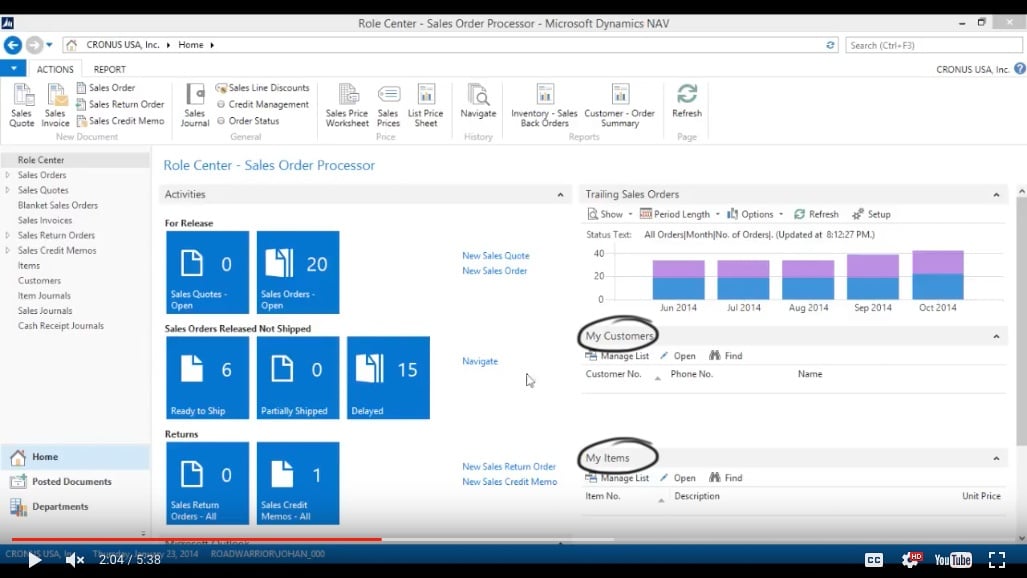Open the Sales Journal ribbon icon
The width and height of the screenshot is (1027, 578).
(195, 100)
